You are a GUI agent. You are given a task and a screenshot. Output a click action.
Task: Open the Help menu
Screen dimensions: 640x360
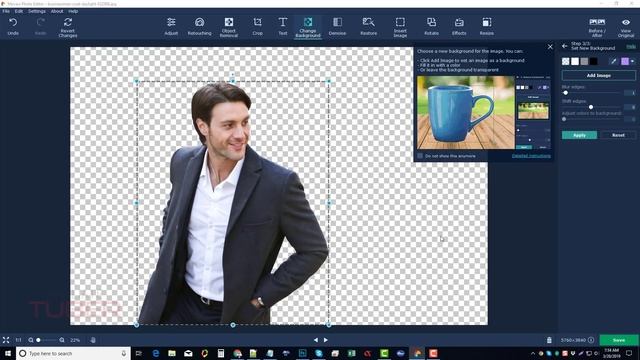(73, 11)
